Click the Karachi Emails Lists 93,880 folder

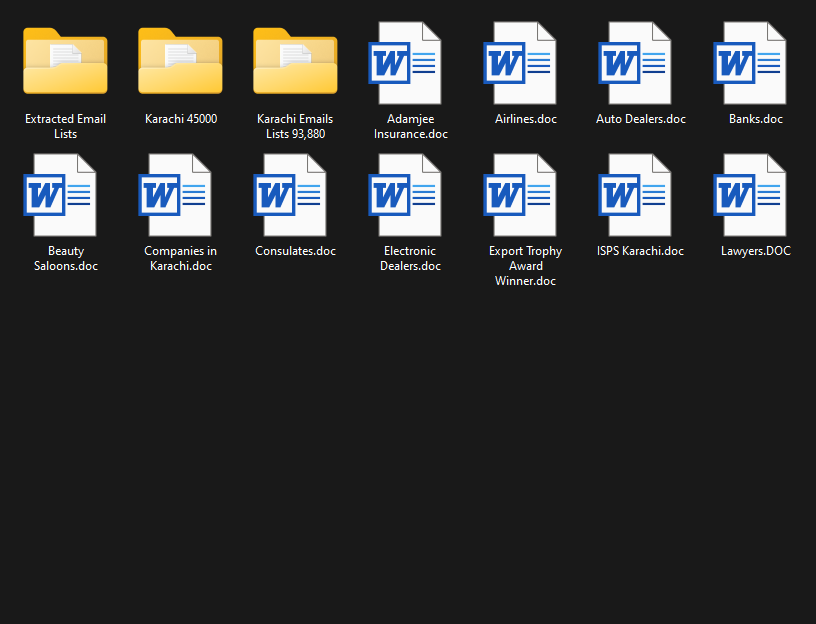(x=295, y=62)
